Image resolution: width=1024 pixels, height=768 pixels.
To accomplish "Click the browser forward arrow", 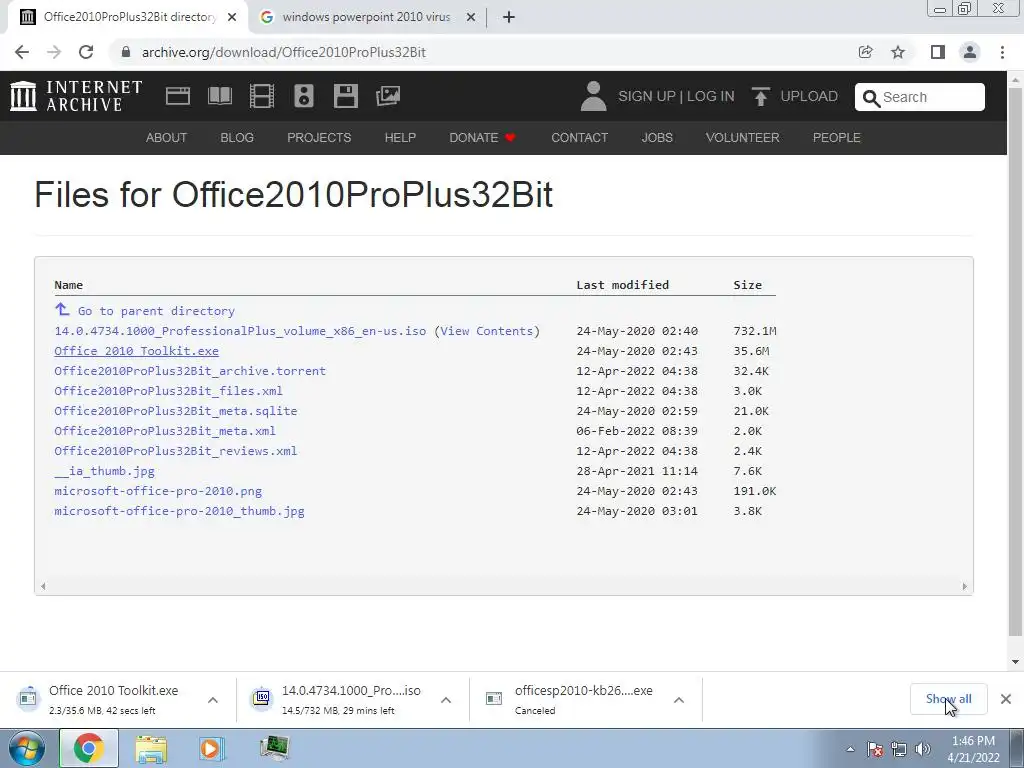I will [54, 52].
